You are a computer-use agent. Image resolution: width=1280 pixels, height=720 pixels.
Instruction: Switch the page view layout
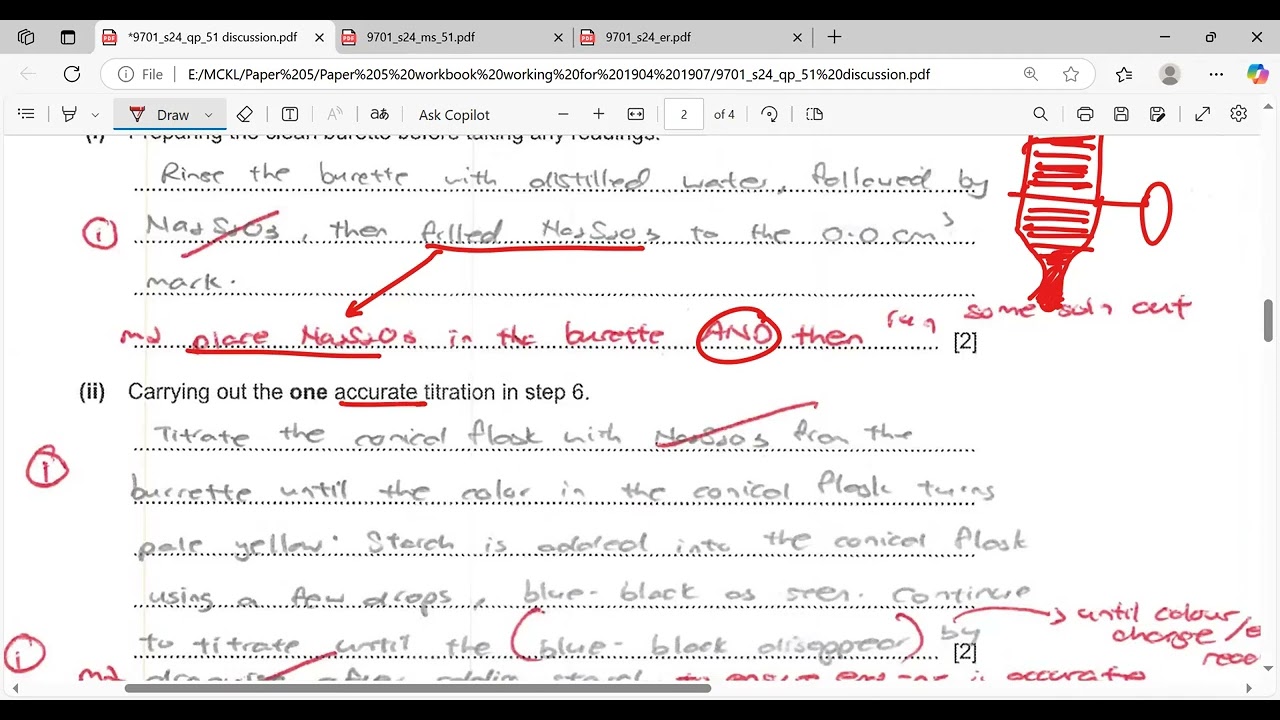[814, 114]
